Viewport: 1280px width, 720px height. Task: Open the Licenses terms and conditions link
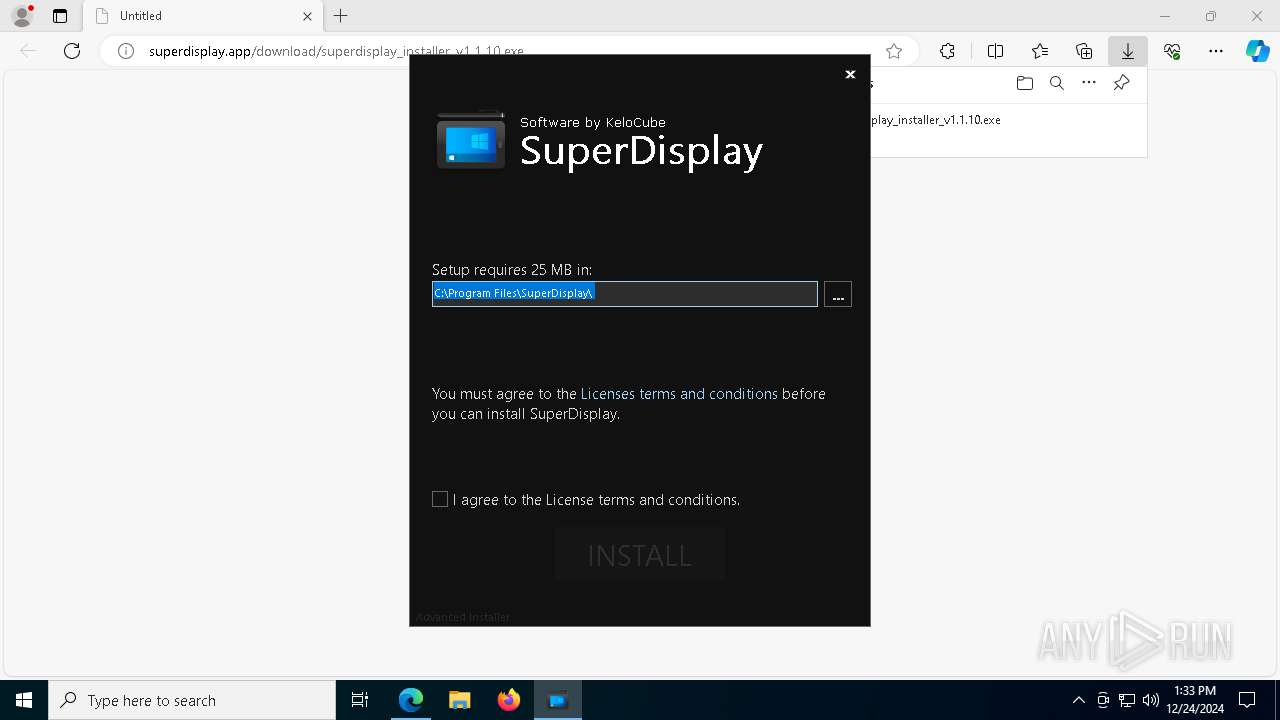[679, 394]
